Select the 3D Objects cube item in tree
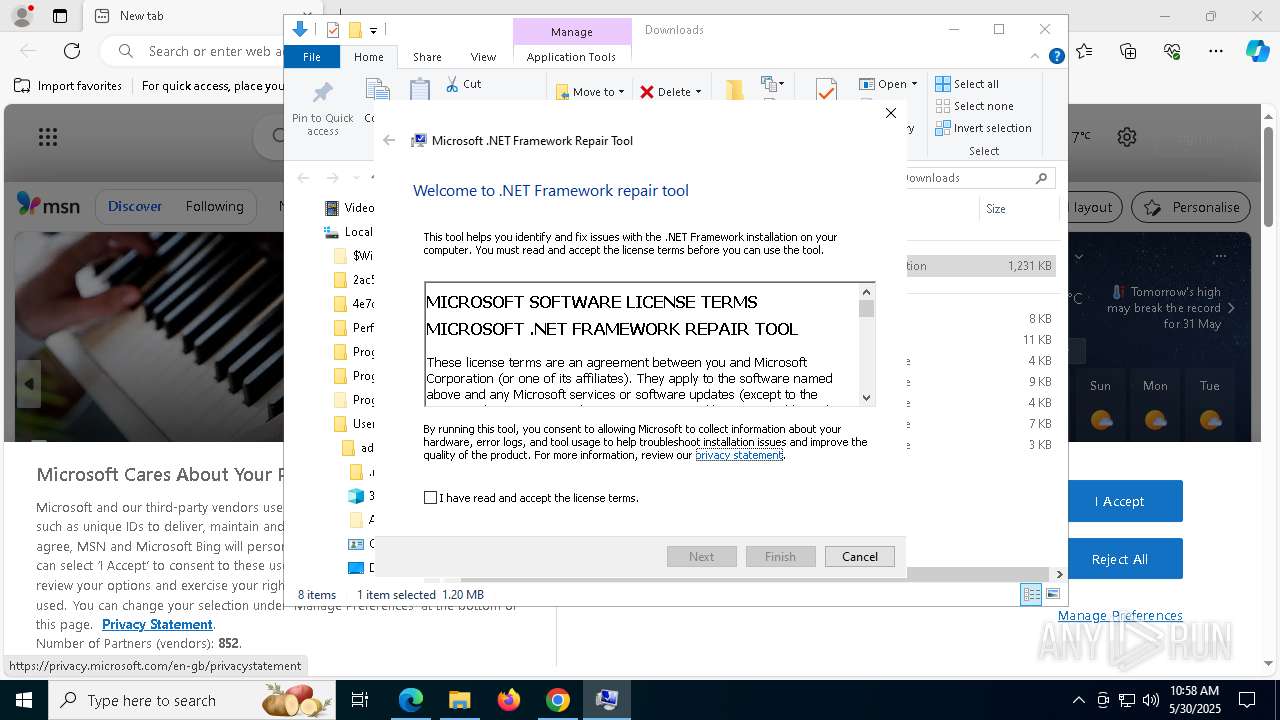The width and height of the screenshot is (1280, 720). coord(361,496)
